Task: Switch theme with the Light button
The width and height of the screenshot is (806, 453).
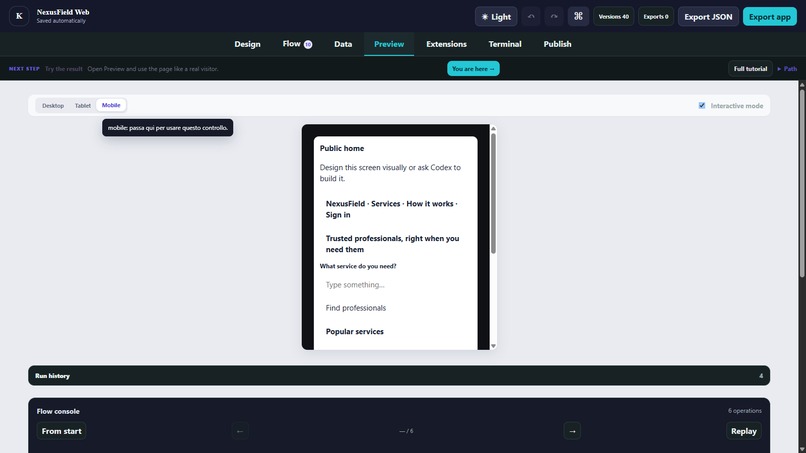Action: click(496, 16)
